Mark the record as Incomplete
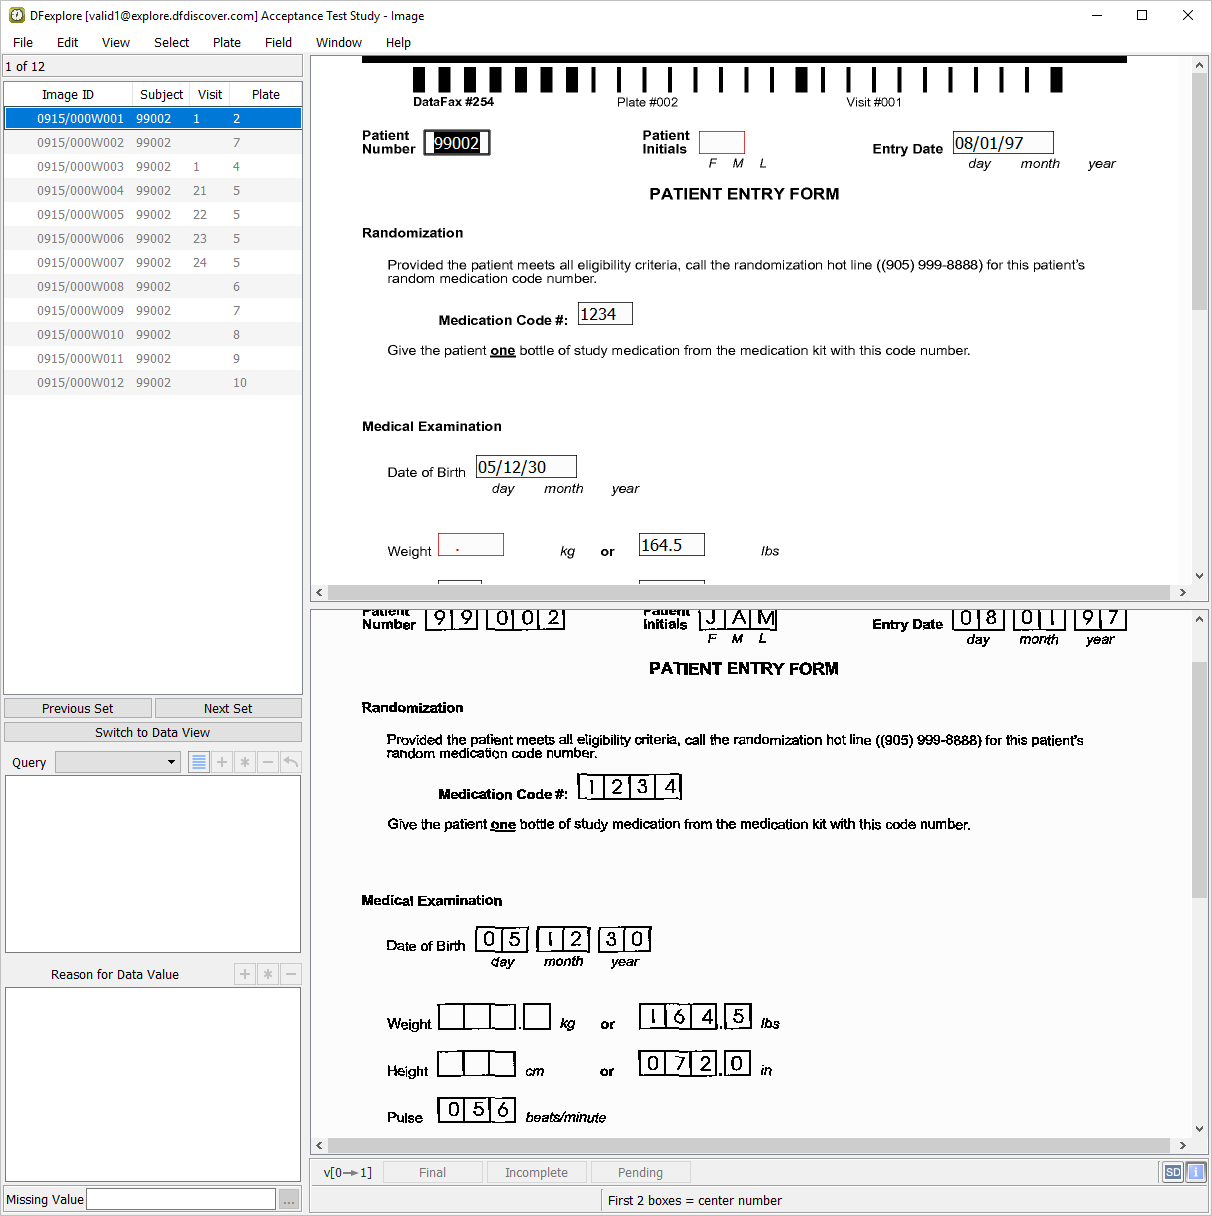 pos(536,1172)
